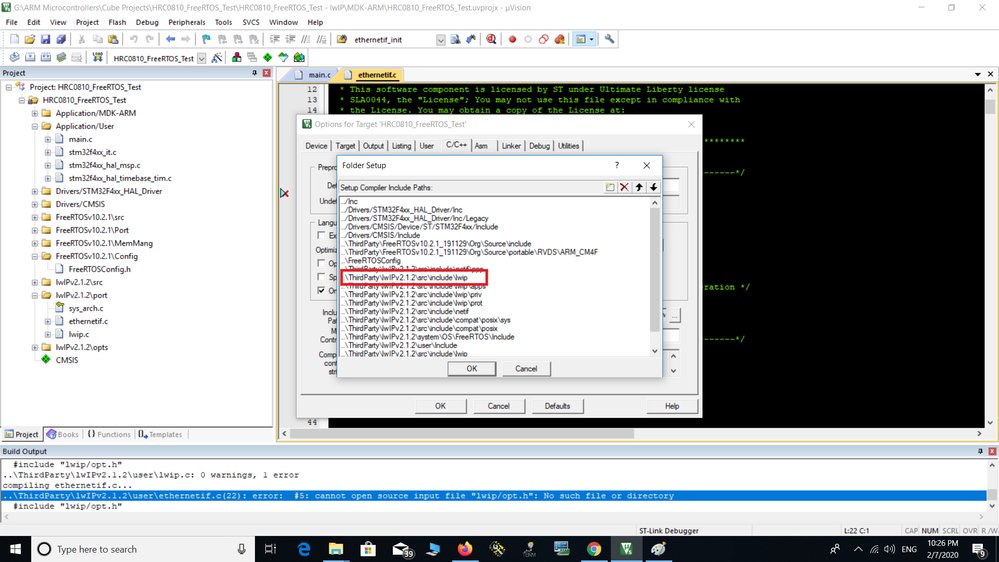Open the Peripherals menu
Image resolution: width=999 pixels, height=562 pixels.
point(186,22)
